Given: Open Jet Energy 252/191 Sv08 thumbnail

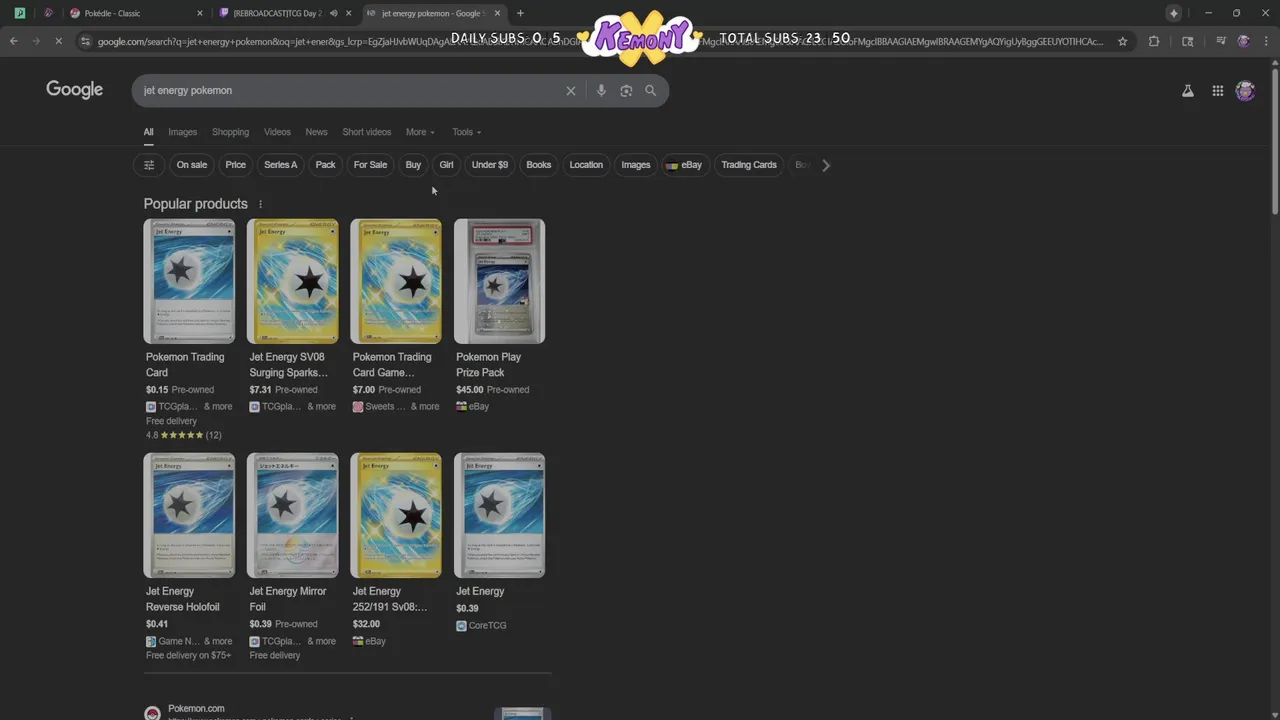Looking at the screenshot, I should click(396, 515).
